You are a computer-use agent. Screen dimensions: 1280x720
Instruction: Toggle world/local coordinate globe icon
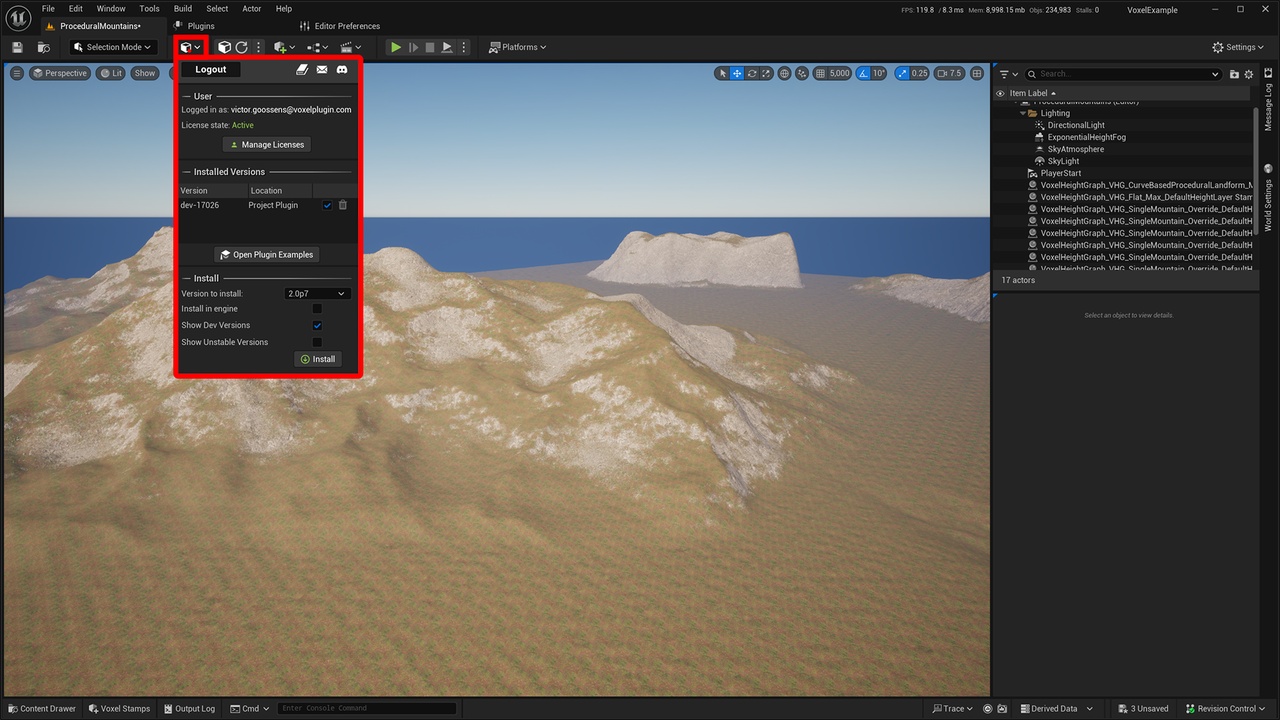click(x=785, y=73)
